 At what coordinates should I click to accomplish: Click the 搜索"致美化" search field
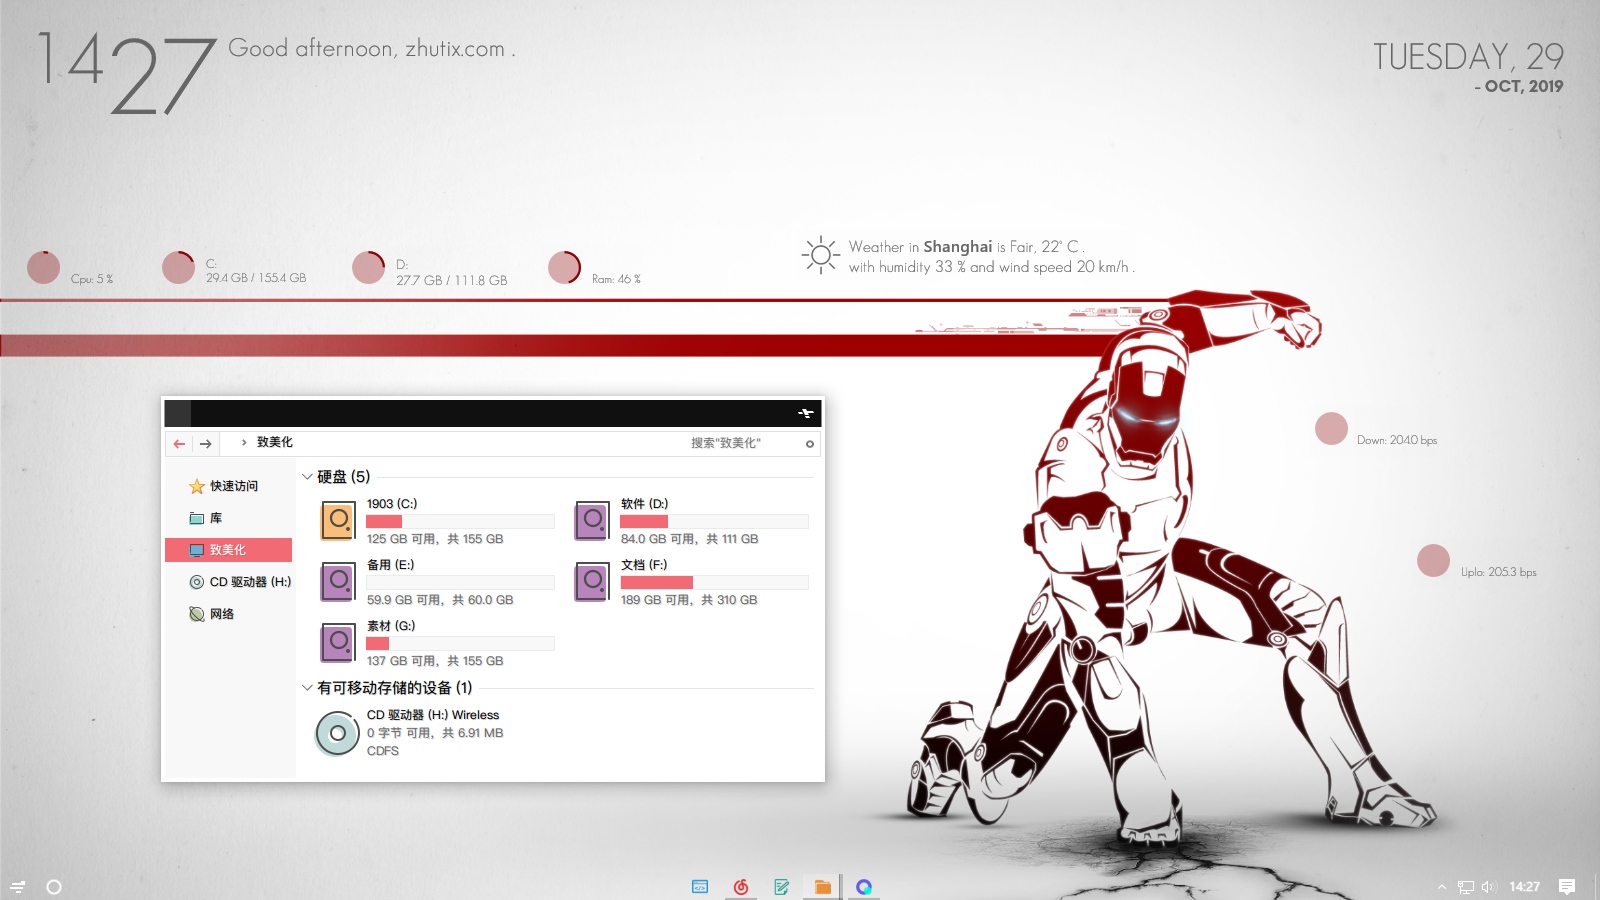740,443
